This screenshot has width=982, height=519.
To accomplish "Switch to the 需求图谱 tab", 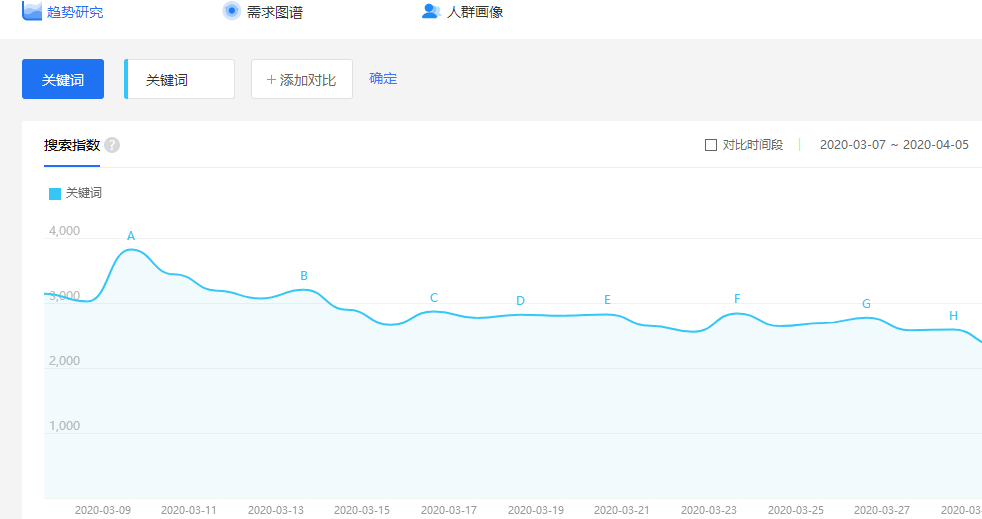I will coord(274,12).
